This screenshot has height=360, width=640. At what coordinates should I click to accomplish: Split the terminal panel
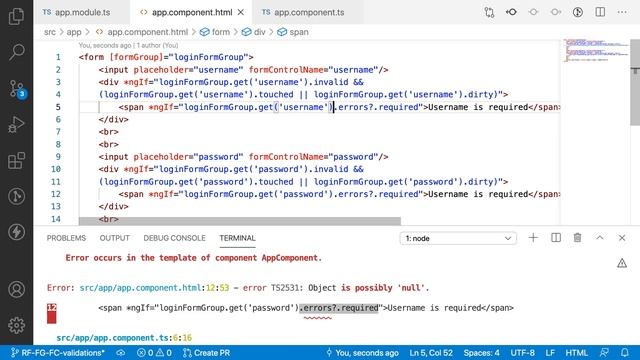click(x=556, y=238)
